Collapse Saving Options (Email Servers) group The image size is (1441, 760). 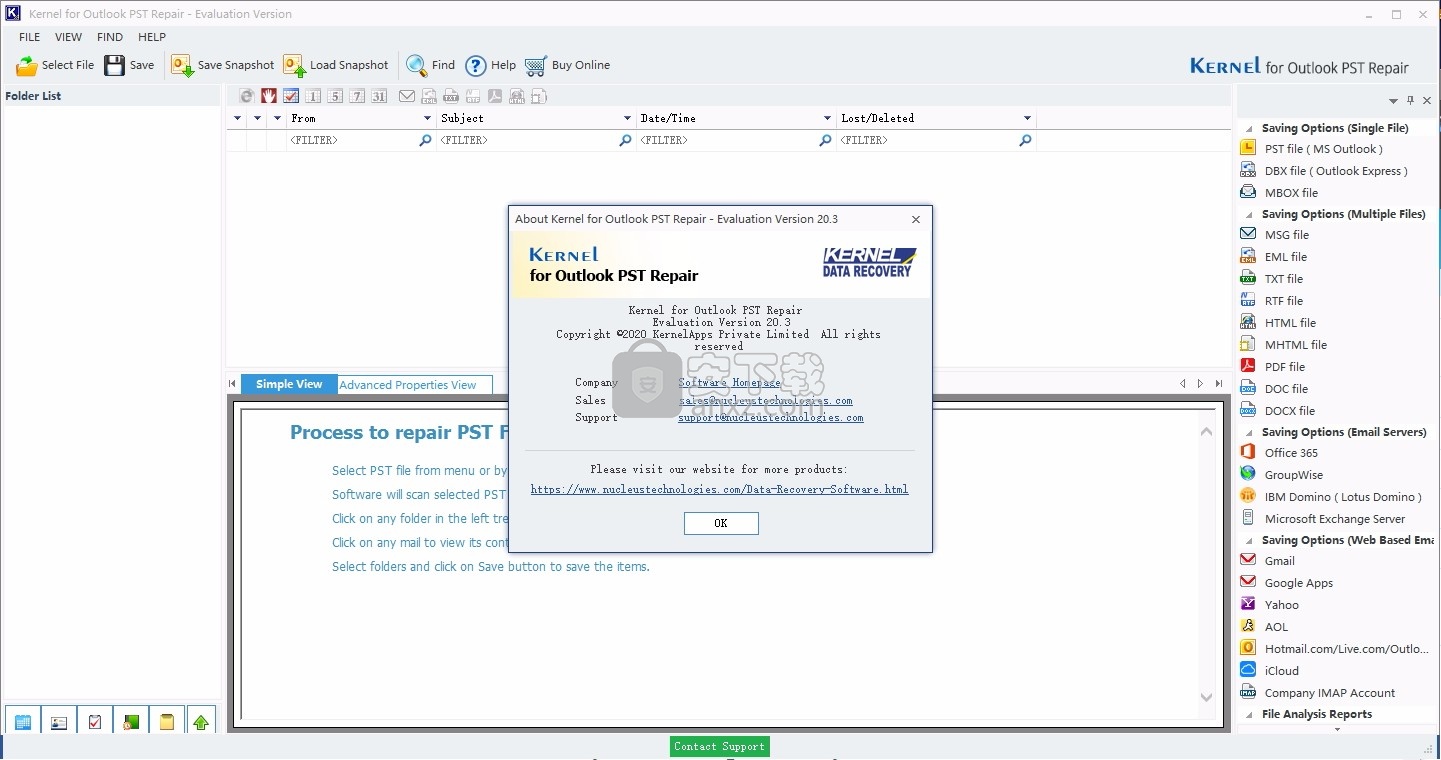pyautogui.click(x=1249, y=433)
